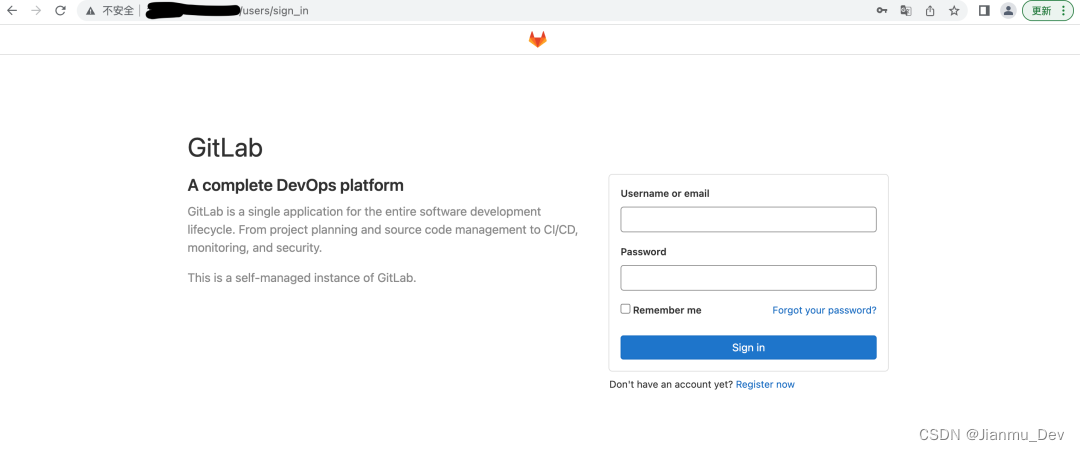This screenshot has width=1080, height=451.
Task: Click 'This is a self-managed instance' text
Action: click(x=302, y=278)
